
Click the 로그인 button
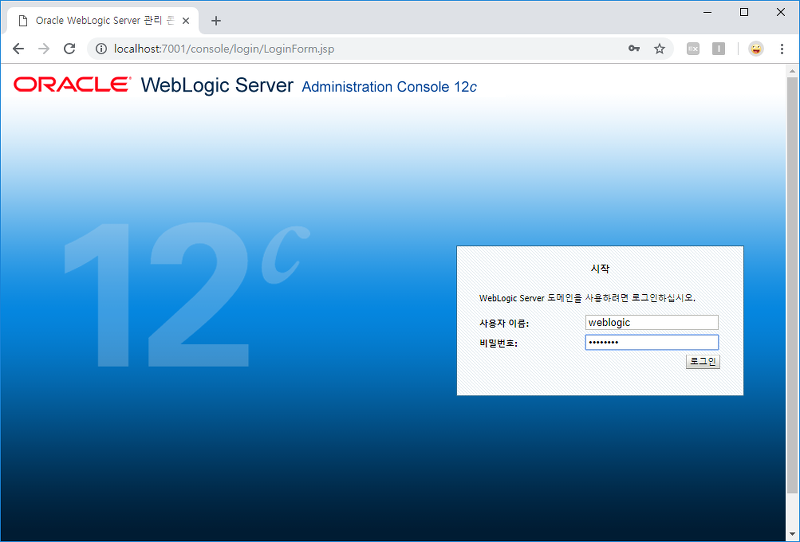click(703, 361)
